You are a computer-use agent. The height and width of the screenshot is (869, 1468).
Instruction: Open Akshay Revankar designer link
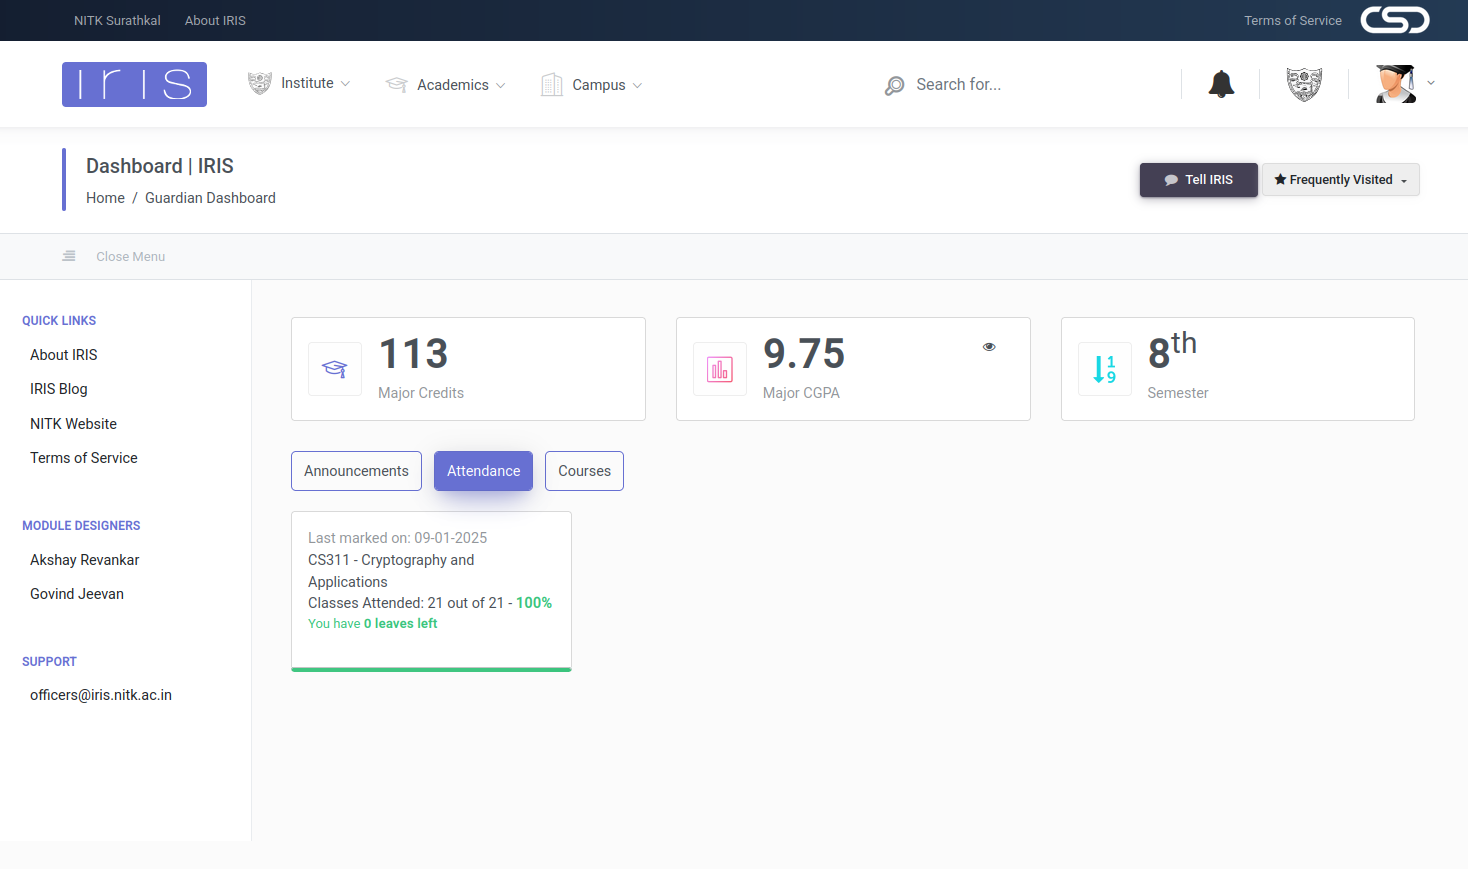click(x=85, y=560)
